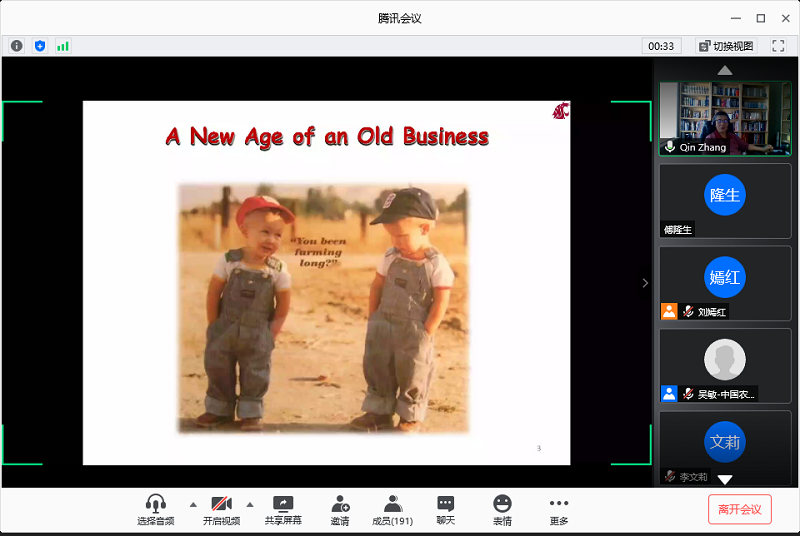Collapse the participant sidebar with the chevron

645,283
